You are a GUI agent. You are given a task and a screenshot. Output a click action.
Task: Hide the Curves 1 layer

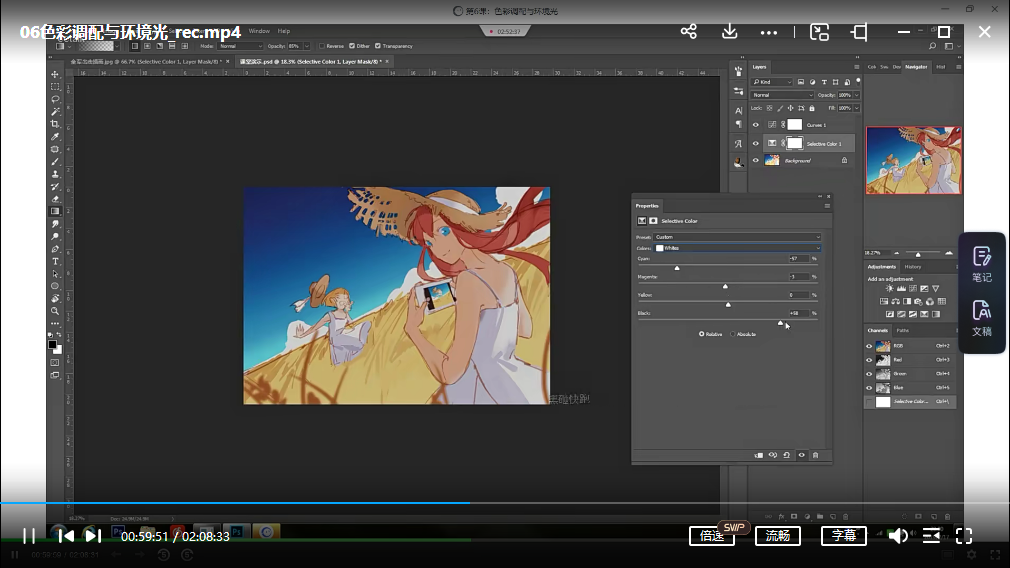coord(756,125)
